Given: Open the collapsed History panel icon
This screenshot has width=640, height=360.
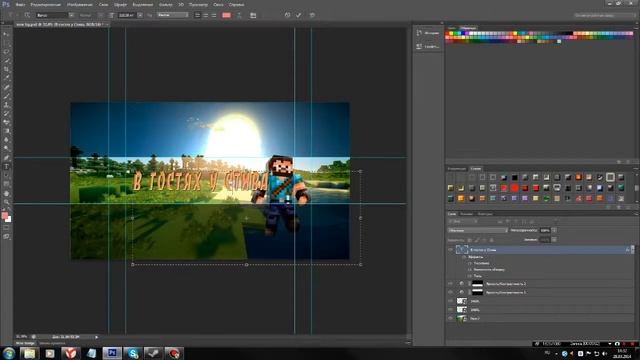Looking at the screenshot, I should coord(419,33).
